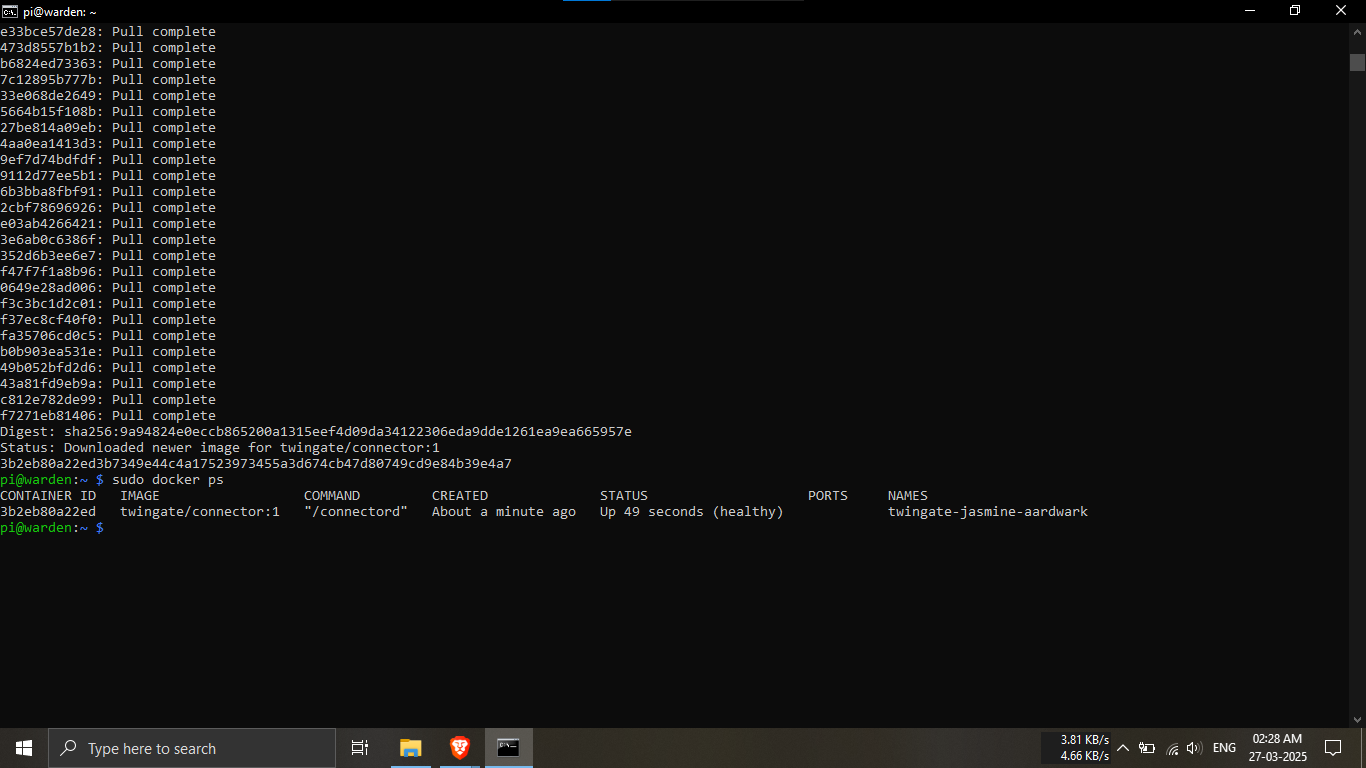Click the terminal scrollbar thumb
This screenshot has width=1366, height=768.
(x=1357, y=62)
